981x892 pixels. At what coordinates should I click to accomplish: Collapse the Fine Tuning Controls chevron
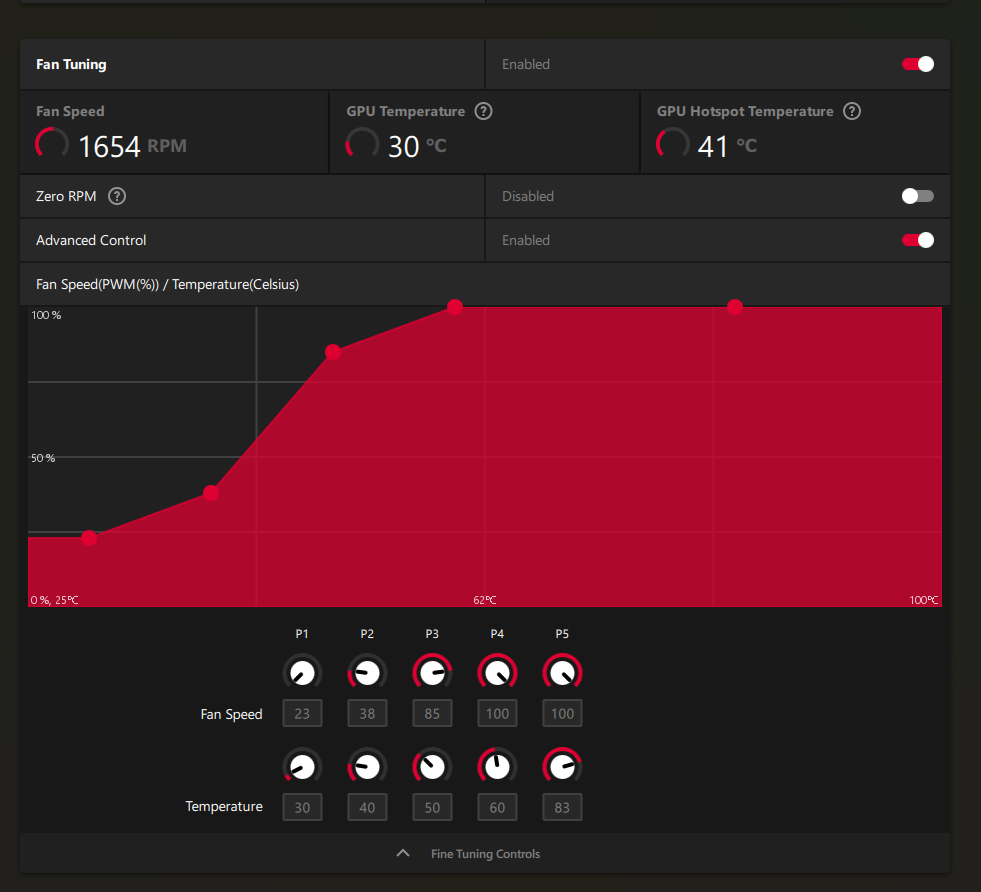404,853
